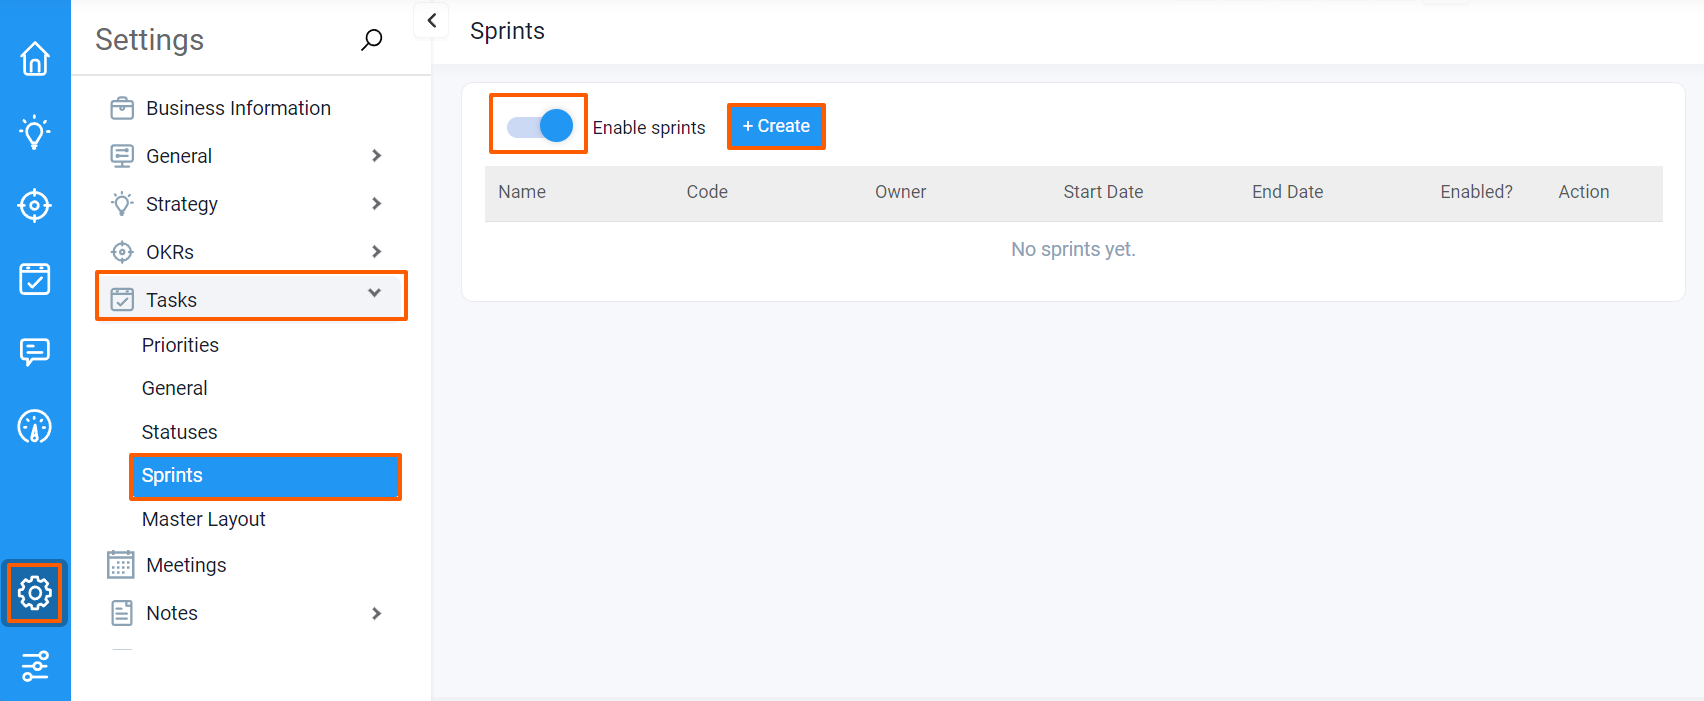
Task: Click the Settings gear icon
Action: click(x=35, y=592)
